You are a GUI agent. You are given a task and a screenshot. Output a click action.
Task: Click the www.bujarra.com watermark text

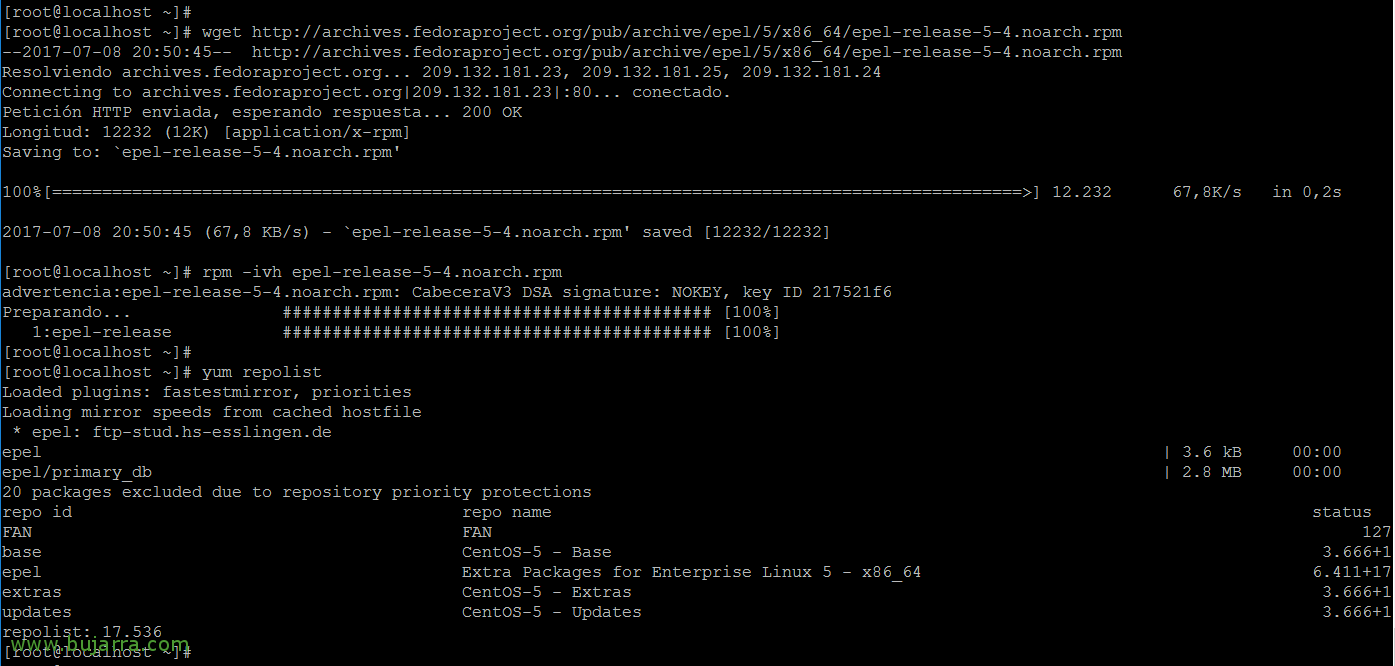(96, 644)
